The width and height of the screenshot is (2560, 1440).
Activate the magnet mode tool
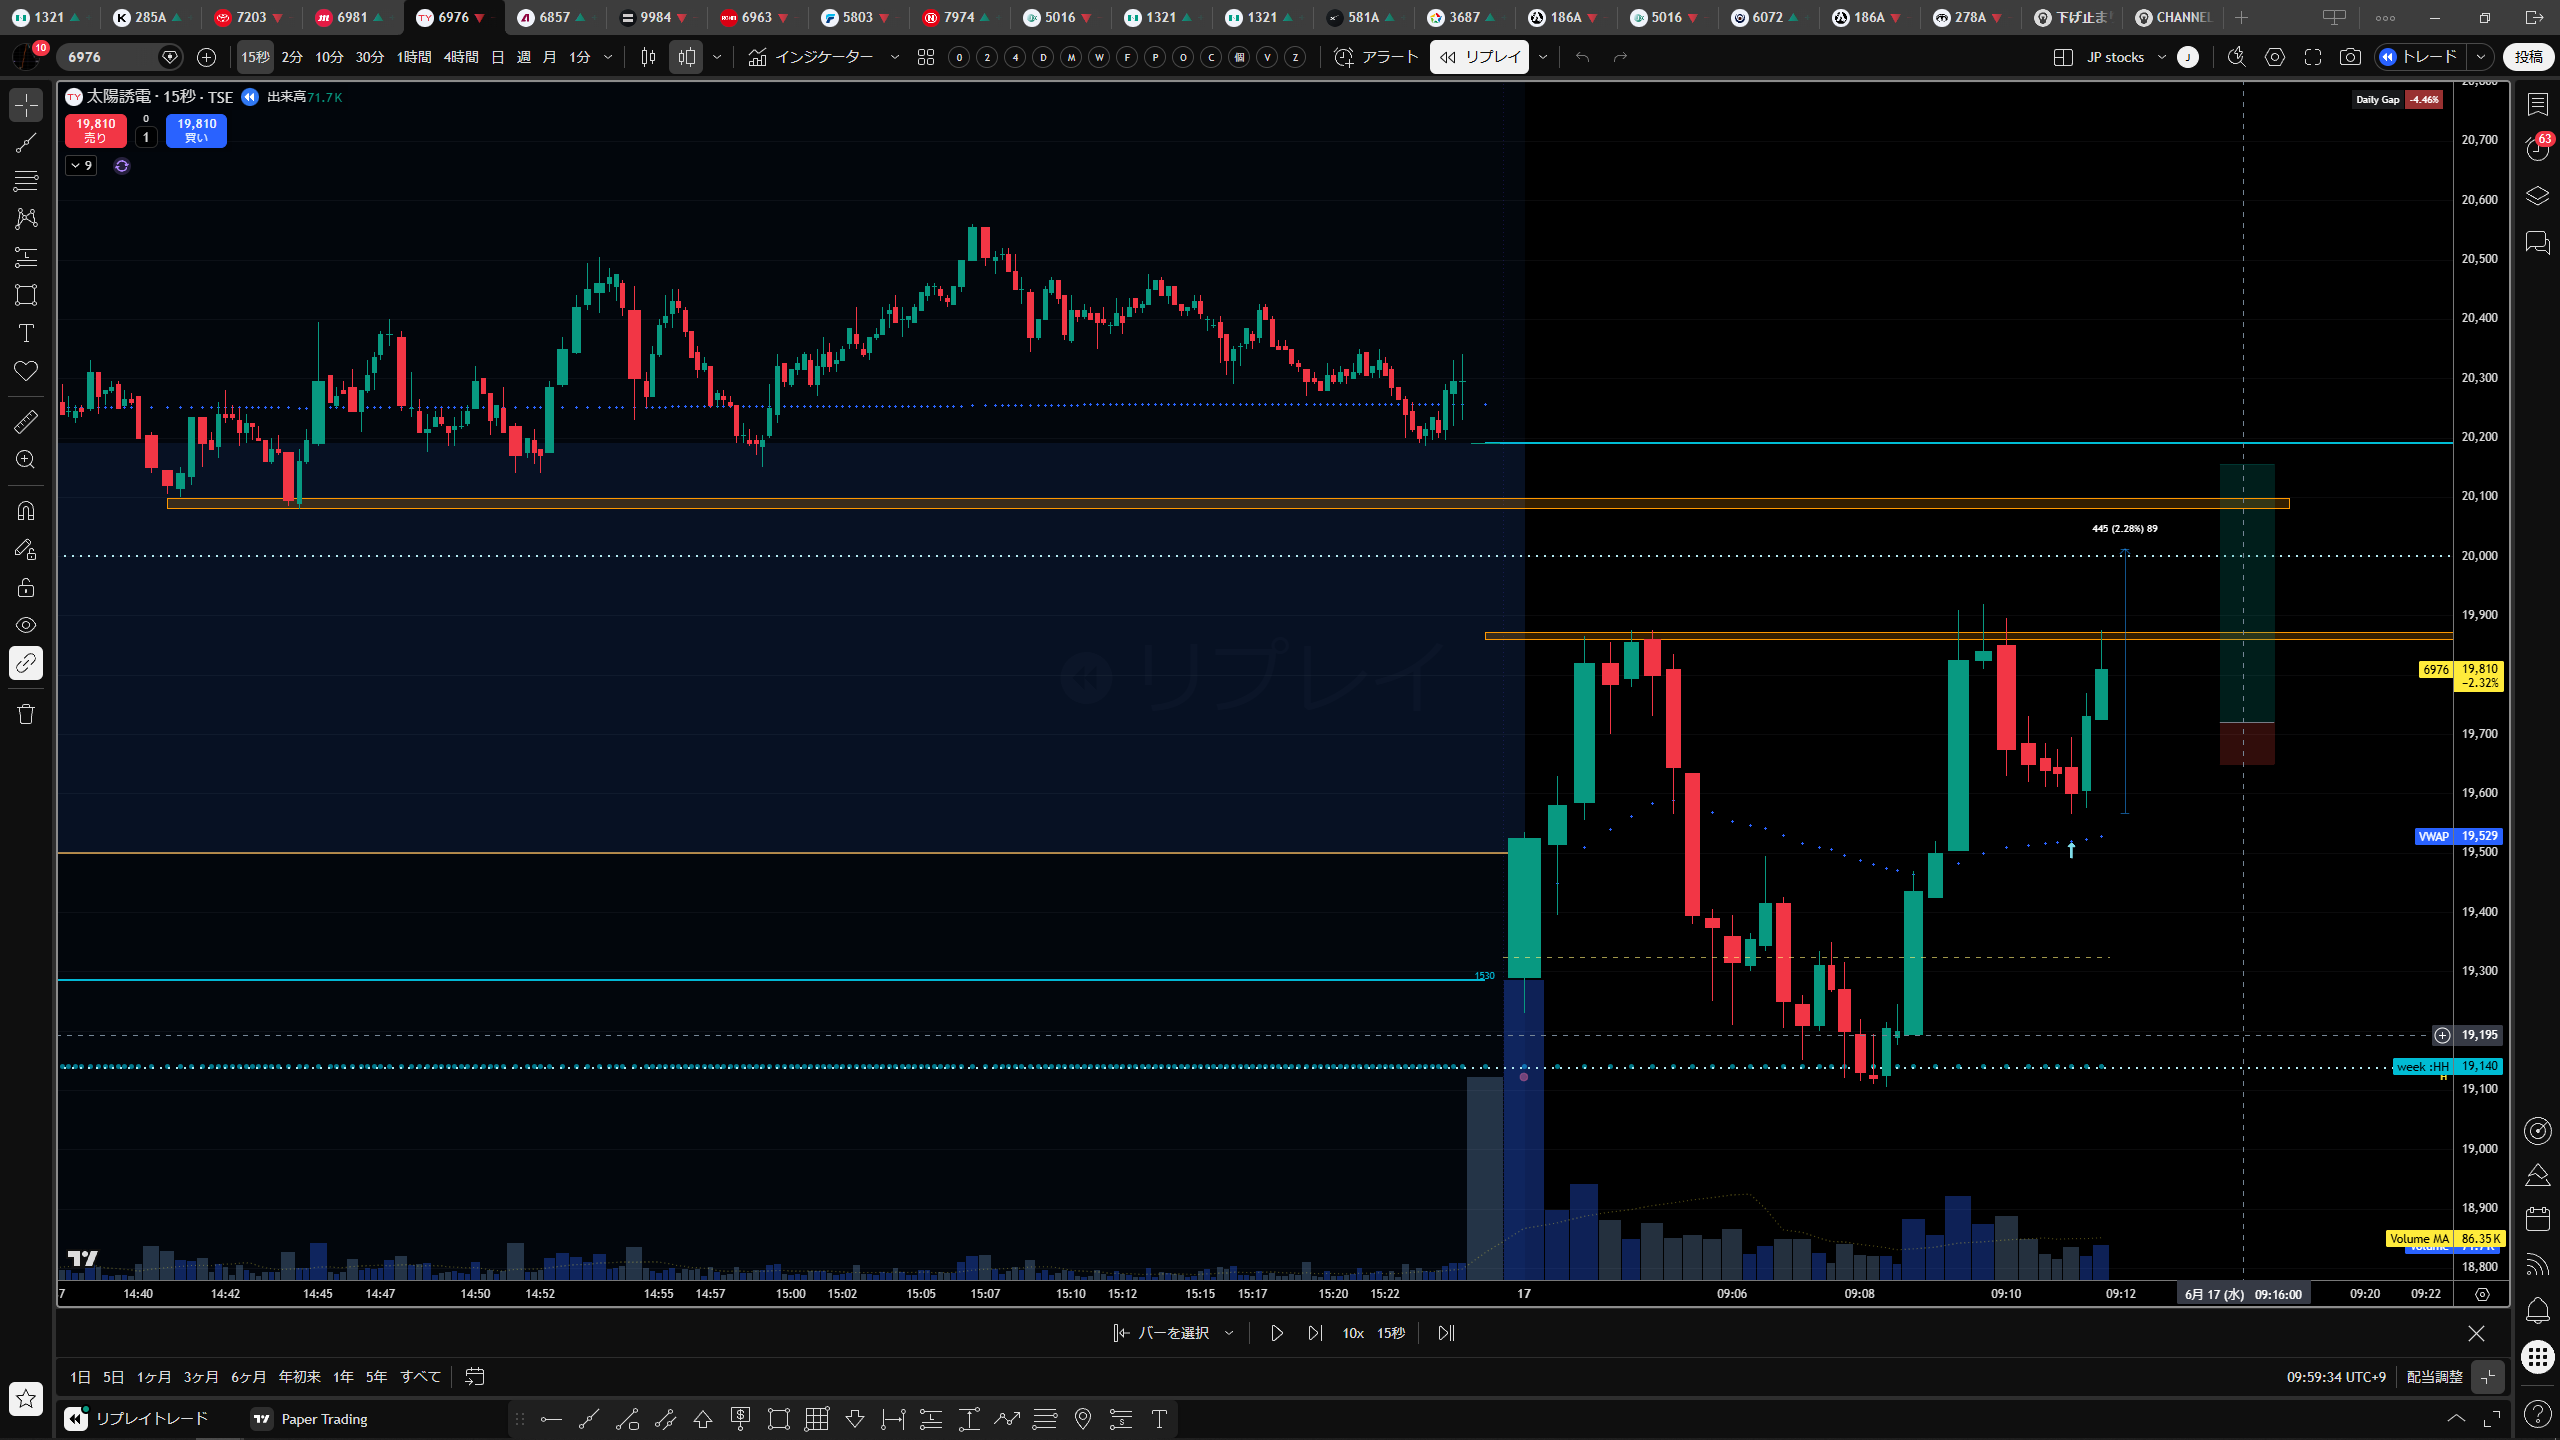click(26, 511)
